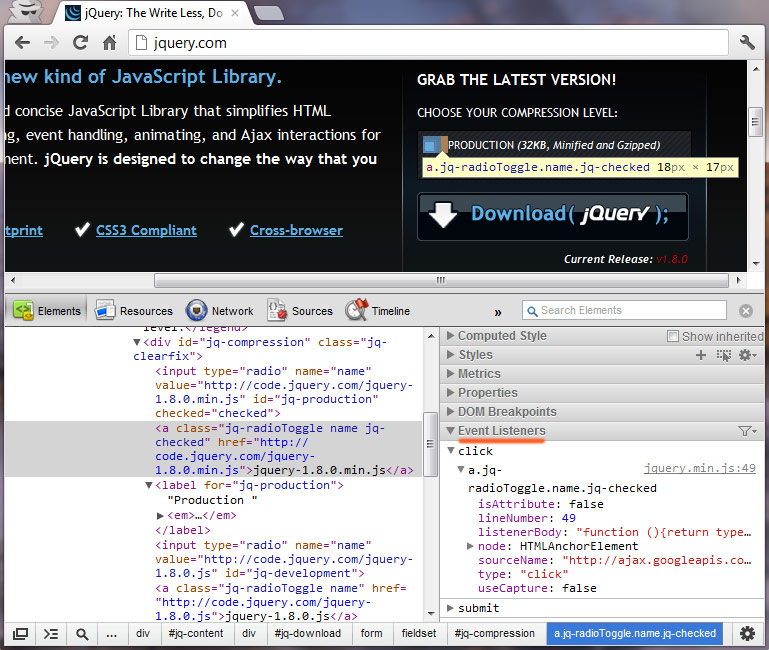
Task: Show the console icon button
Action: [51, 634]
